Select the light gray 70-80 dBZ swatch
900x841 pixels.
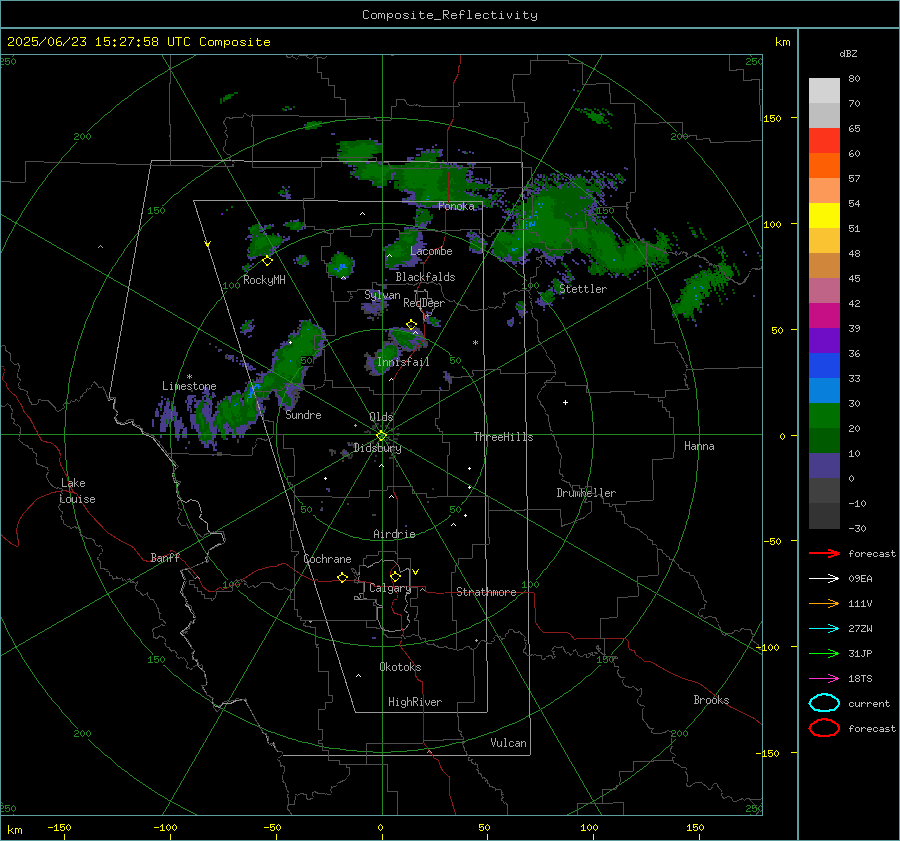[x=824, y=91]
